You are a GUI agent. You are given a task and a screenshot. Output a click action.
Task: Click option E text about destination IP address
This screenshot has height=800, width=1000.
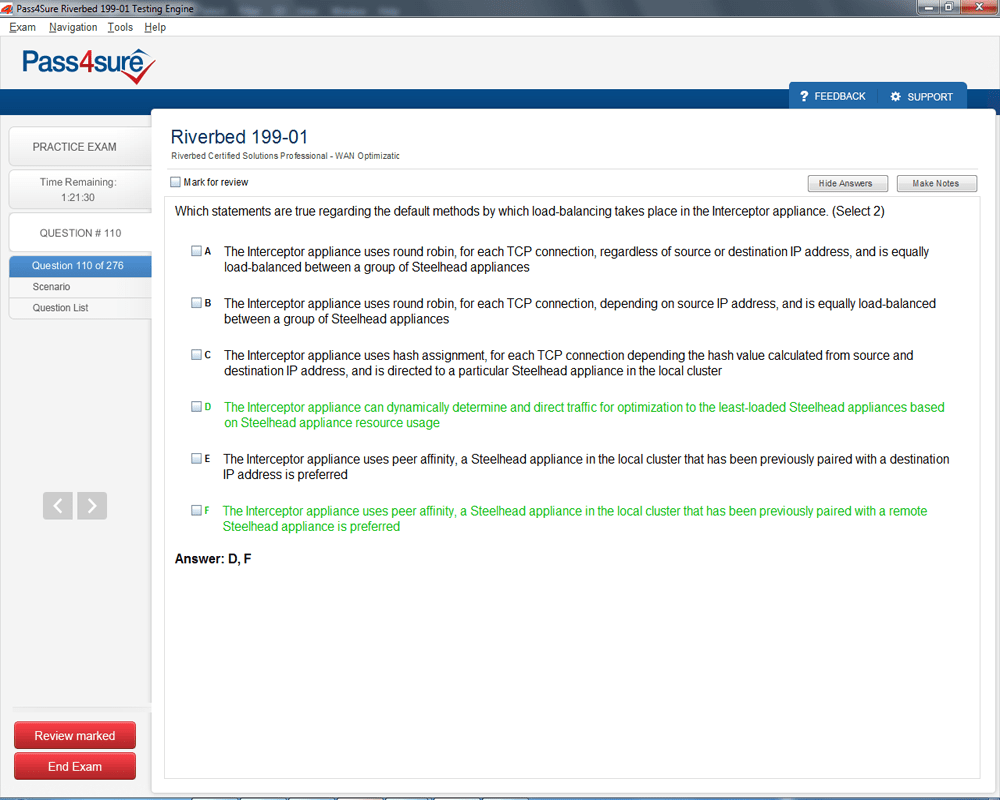click(586, 466)
